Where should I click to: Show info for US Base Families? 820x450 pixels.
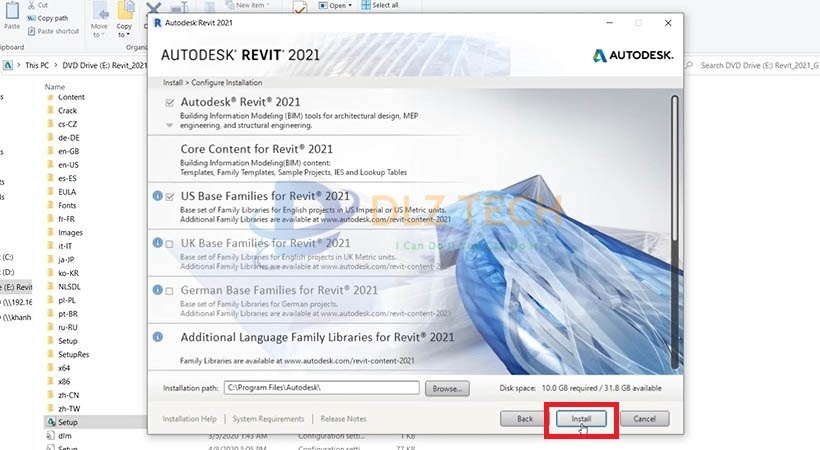157,196
